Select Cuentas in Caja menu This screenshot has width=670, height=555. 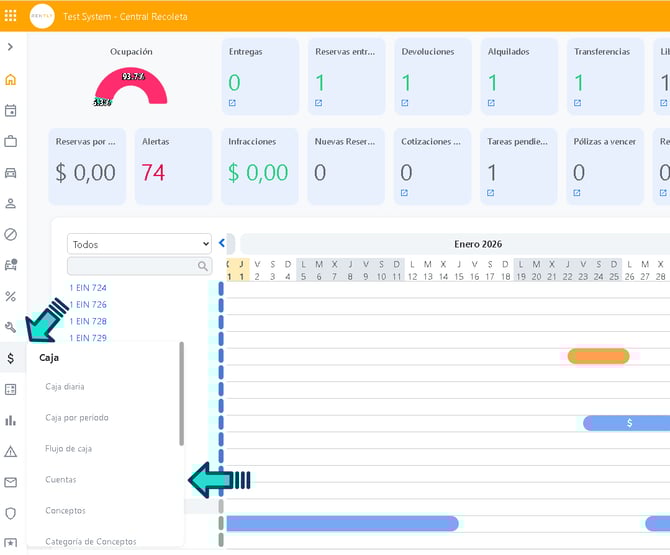coord(61,479)
